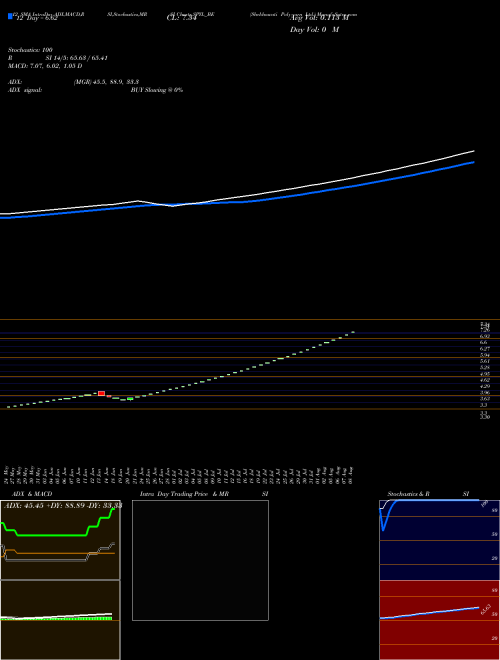Click the green +DY line in ADX panel

coord(51,535)
